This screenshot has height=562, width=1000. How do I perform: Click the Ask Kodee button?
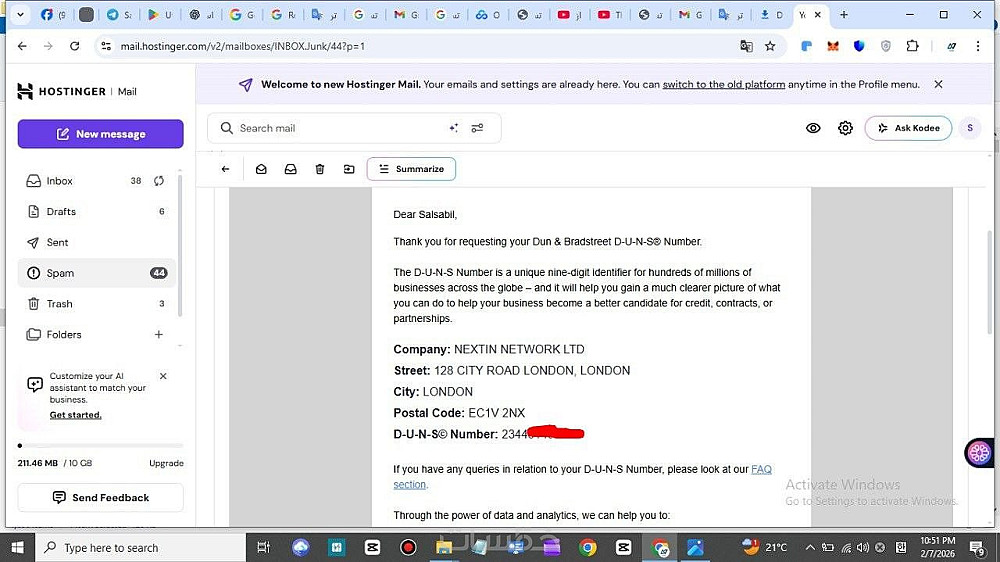tap(908, 128)
